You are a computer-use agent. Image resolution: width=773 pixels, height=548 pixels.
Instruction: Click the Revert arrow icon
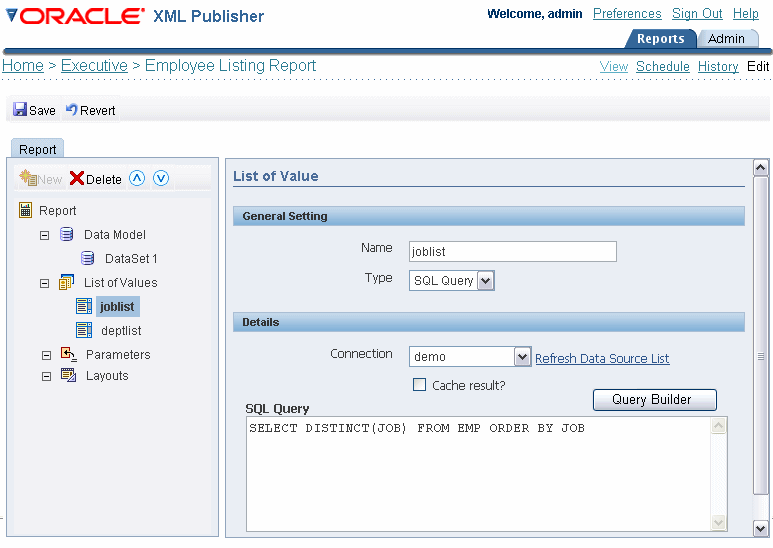point(72,109)
